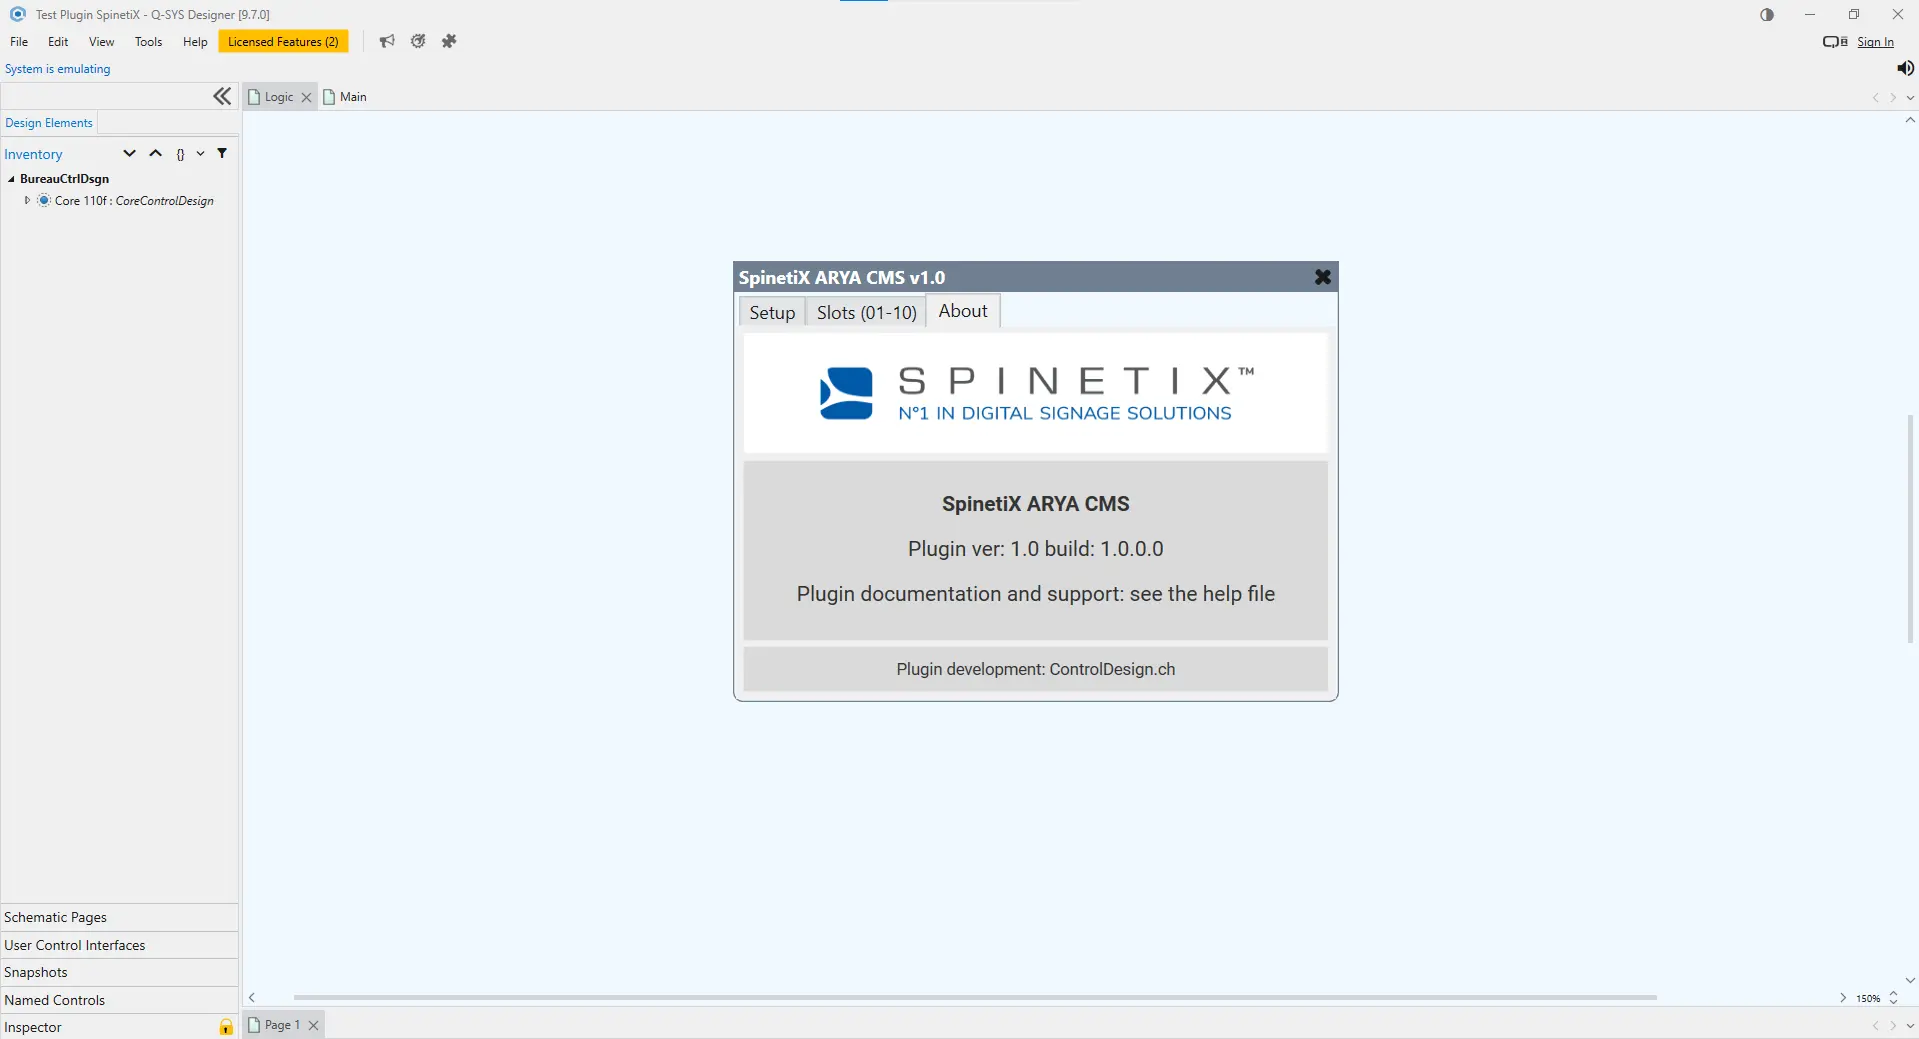Toggle the contrast theme icon in title bar
Viewport: 1919px width, 1039px height.
1767,15
